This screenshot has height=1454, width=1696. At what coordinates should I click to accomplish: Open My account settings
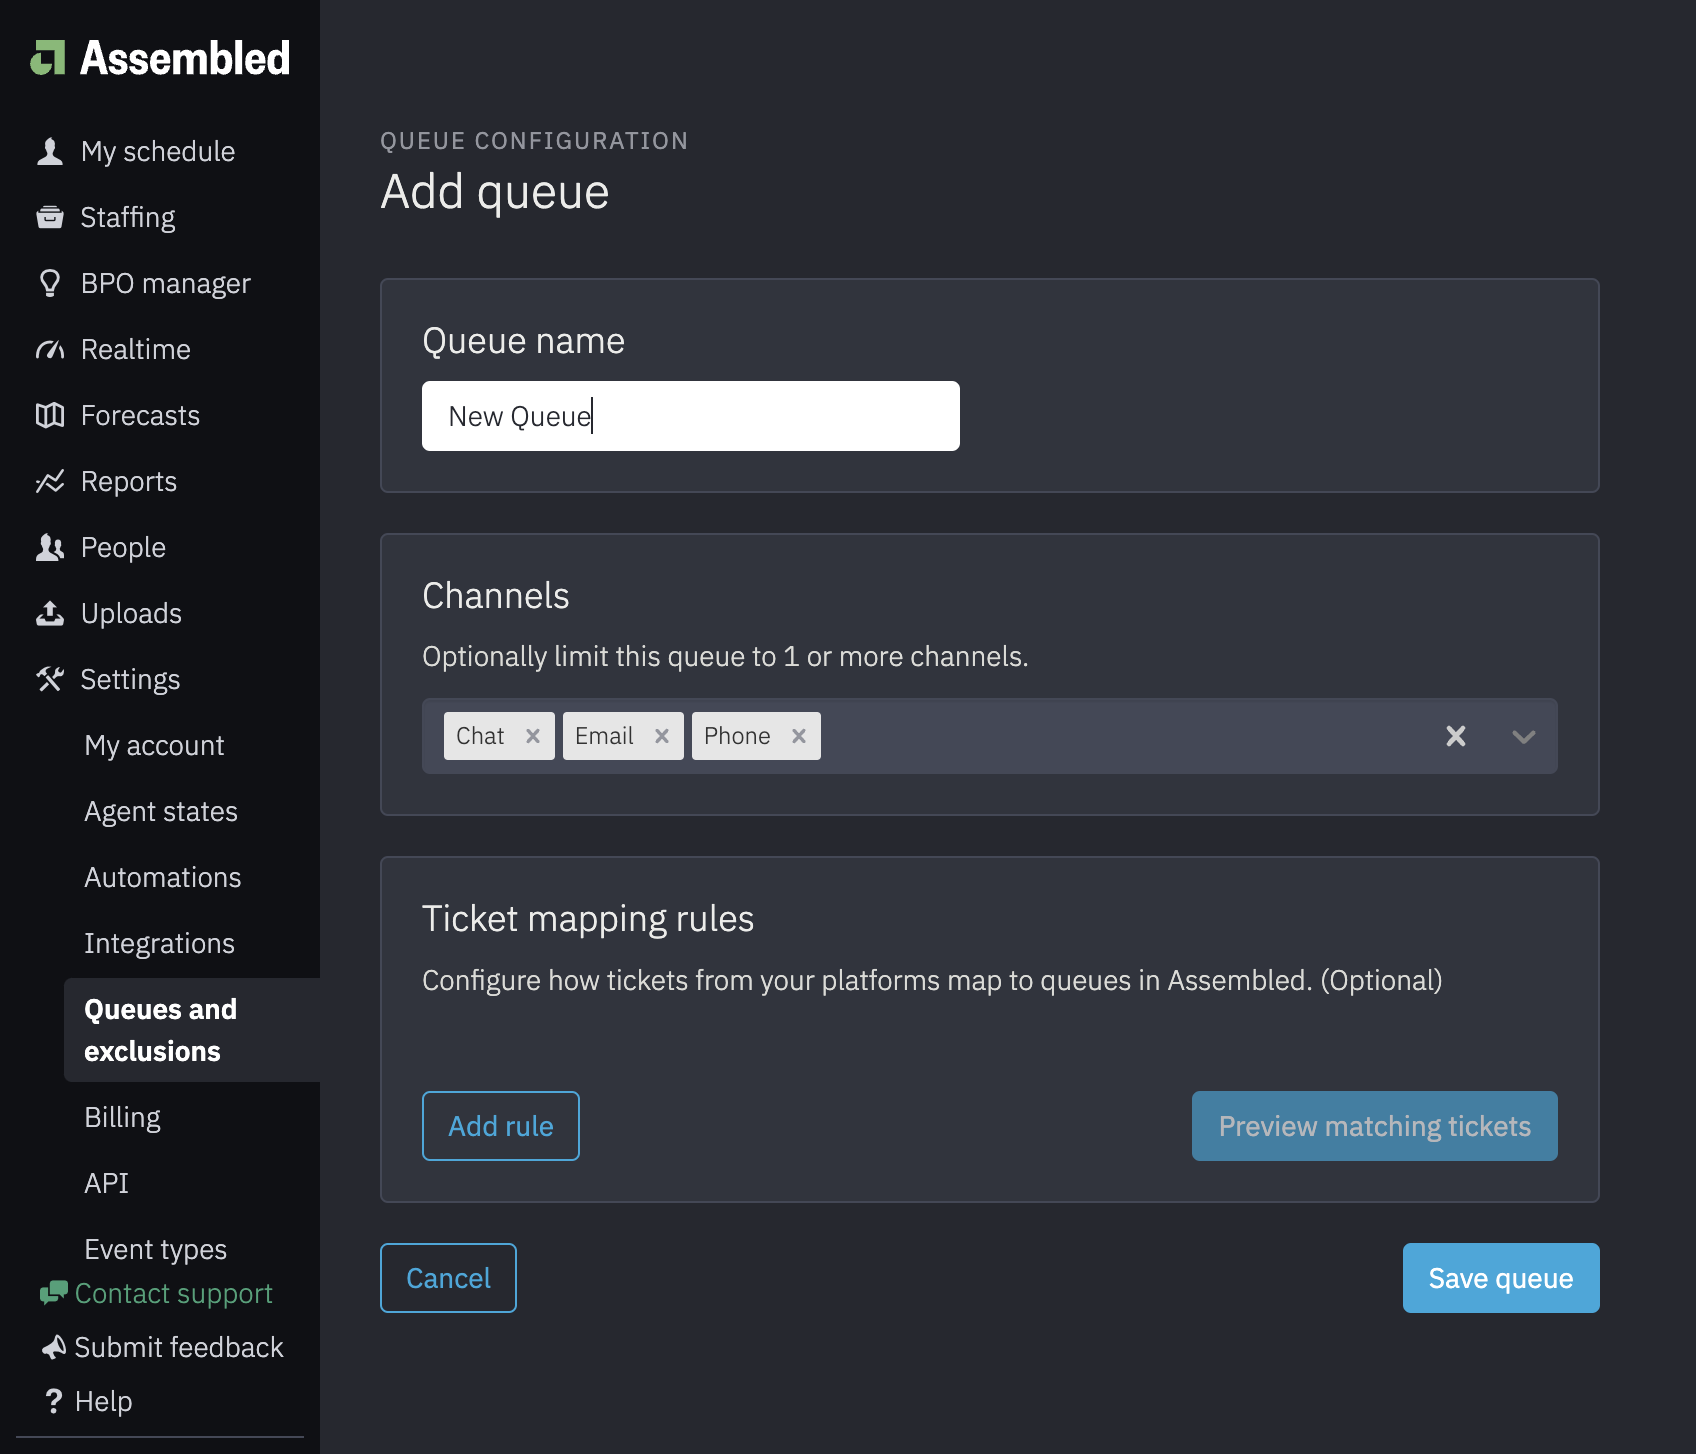pyautogui.click(x=154, y=745)
